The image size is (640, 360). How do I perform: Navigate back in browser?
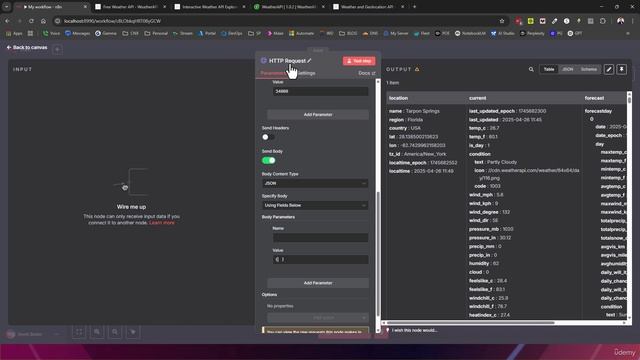(x=7, y=21)
